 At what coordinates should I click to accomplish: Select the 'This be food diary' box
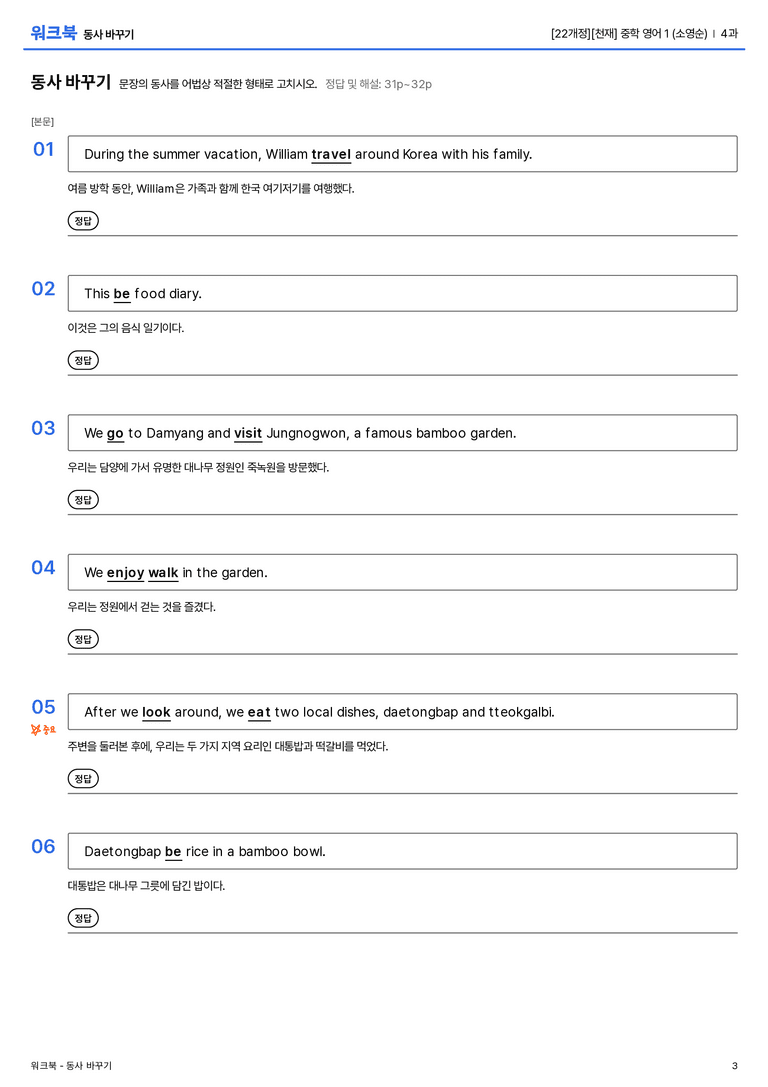coord(403,293)
